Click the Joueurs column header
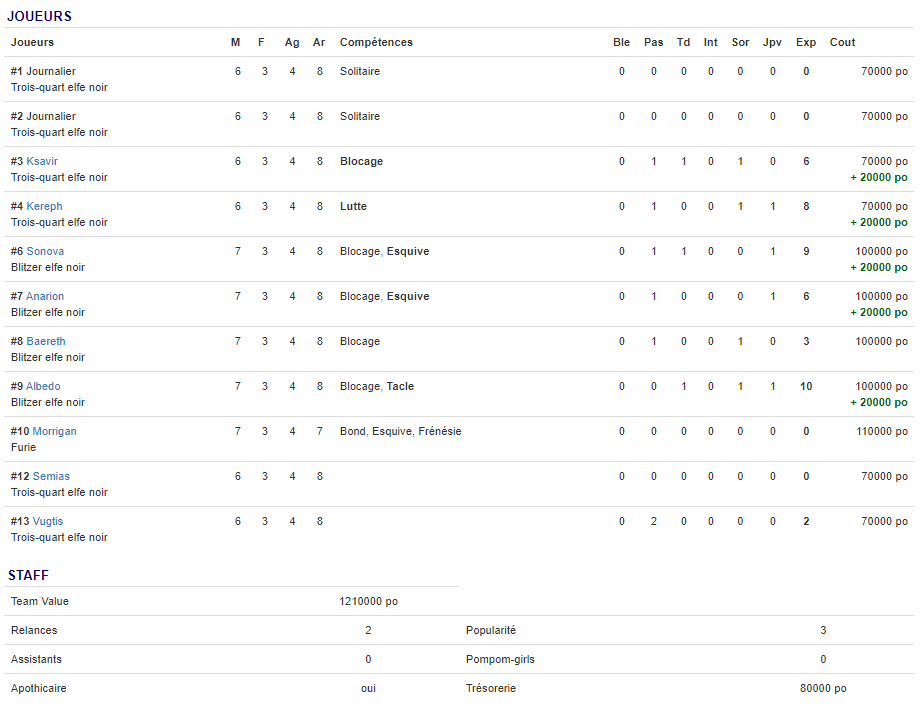The width and height of the screenshot is (922, 709). pyautogui.click(x=32, y=42)
